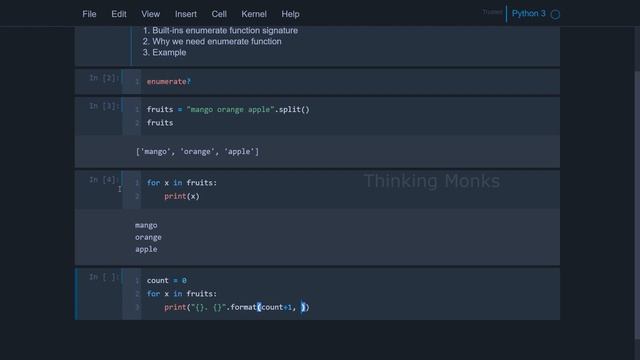Click the '3. Example' list item

tap(164, 53)
